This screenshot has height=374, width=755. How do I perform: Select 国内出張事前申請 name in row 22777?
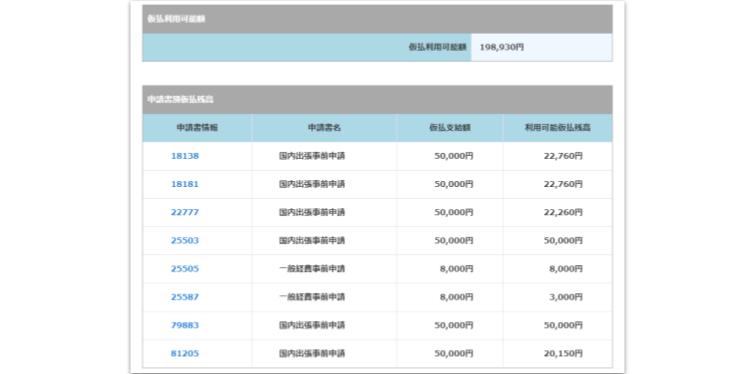pyautogui.click(x=312, y=212)
